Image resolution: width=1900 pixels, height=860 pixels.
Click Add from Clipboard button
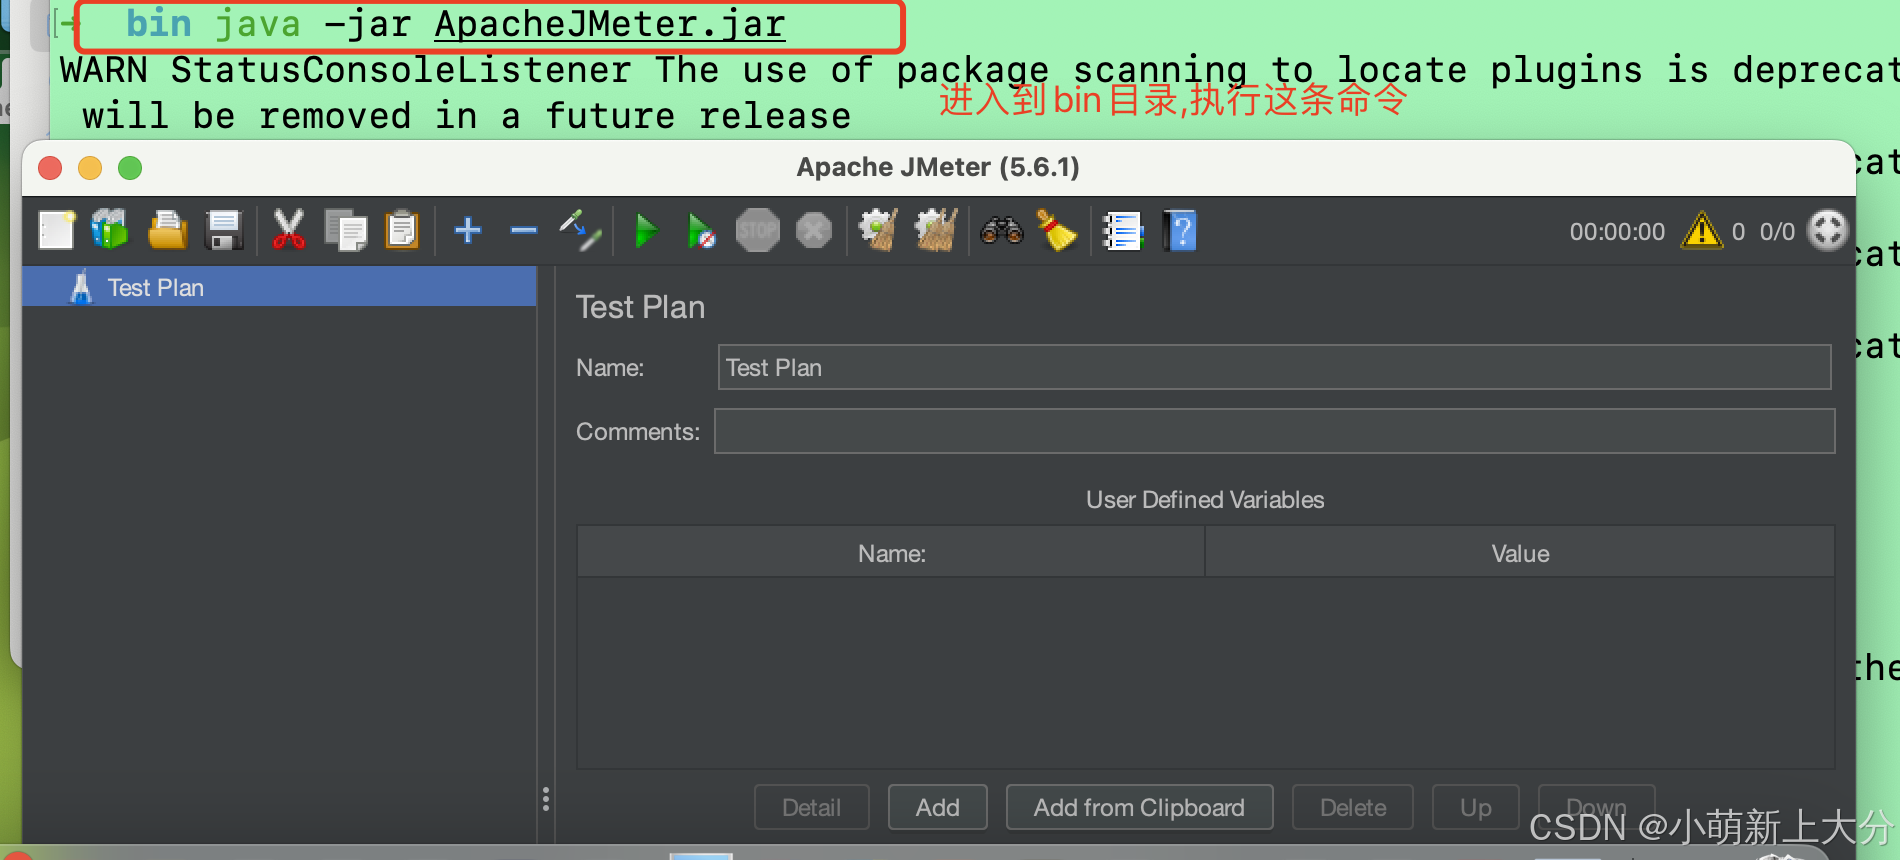coord(1139,807)
